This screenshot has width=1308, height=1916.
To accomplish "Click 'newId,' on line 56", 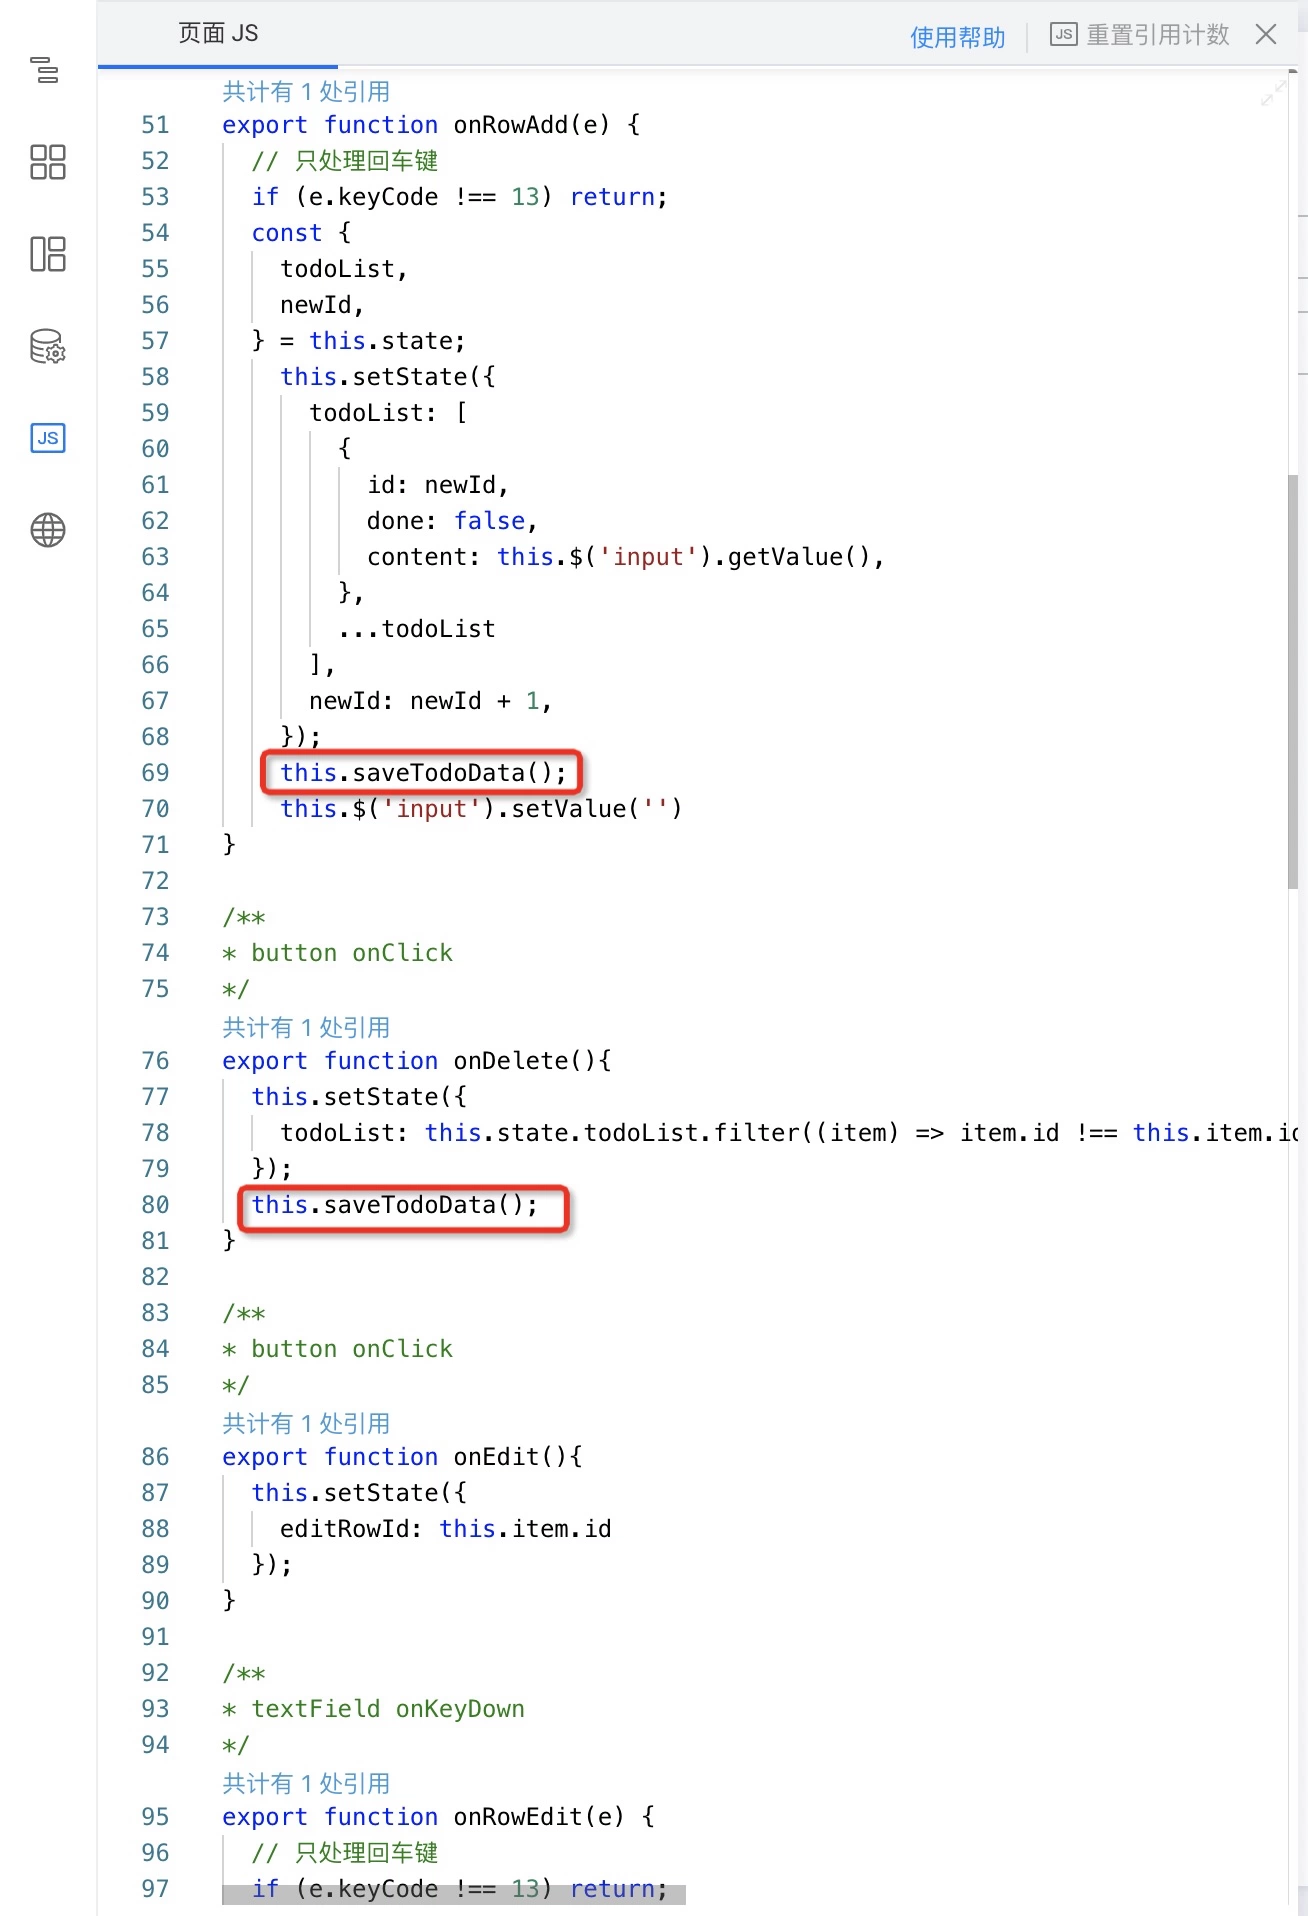I will point(322,305).
